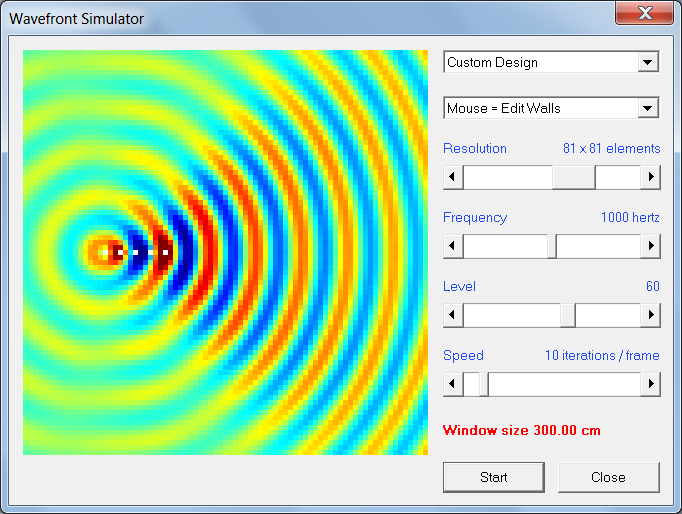Click the Speed label
682x514 pixels.
click(463, 355)
